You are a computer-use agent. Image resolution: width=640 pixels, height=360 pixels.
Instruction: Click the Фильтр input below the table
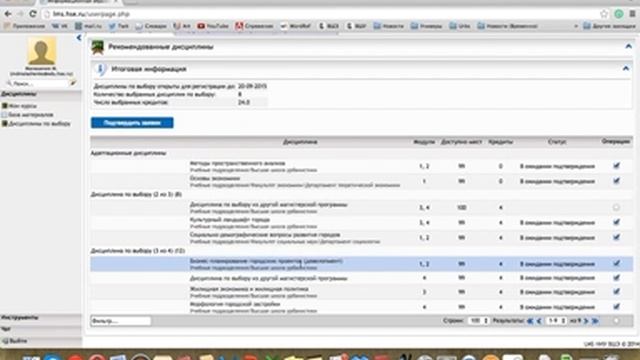[121, 321]
